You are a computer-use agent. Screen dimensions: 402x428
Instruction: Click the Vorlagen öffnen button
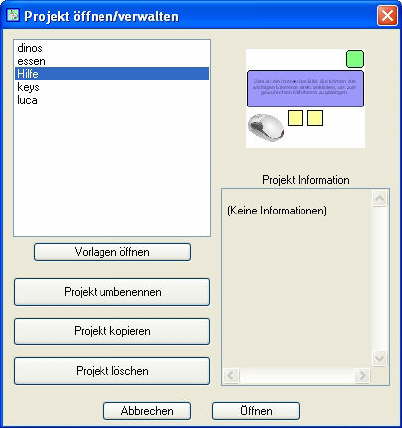pos(112,252)
